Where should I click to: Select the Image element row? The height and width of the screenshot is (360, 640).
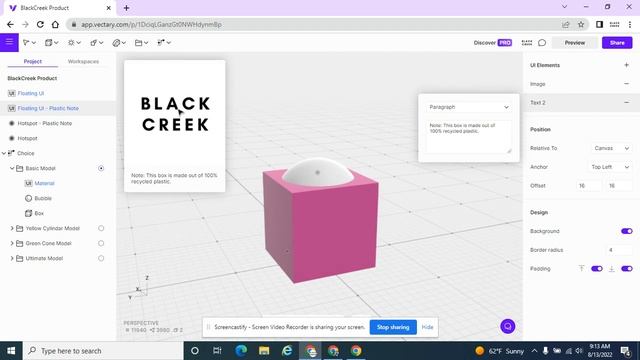tap(581, 84)
